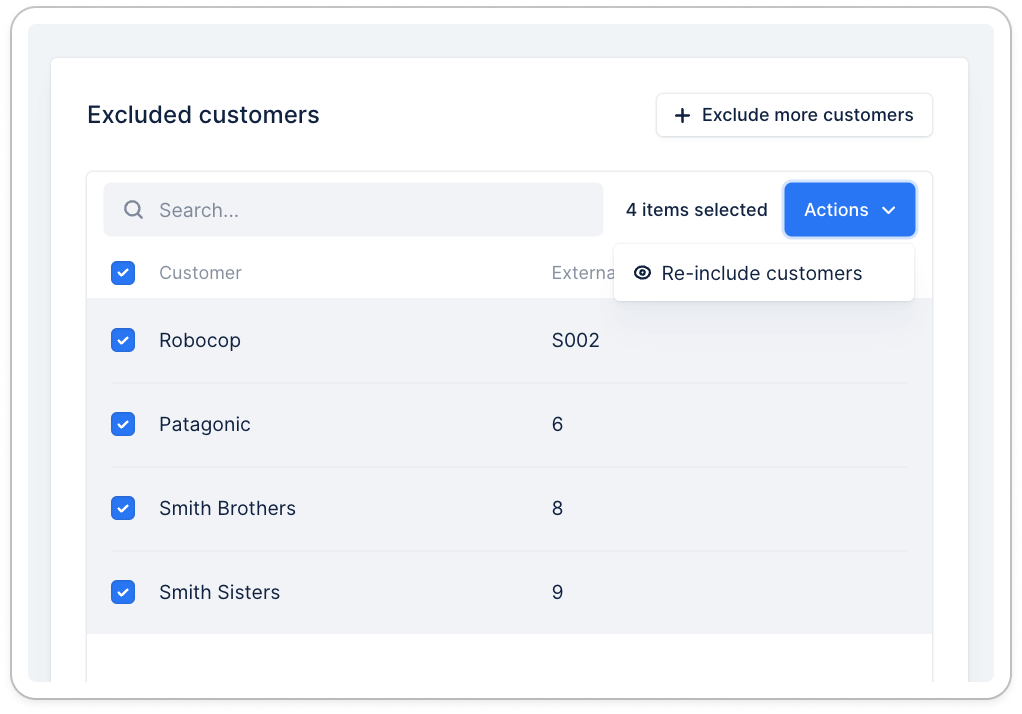Click the chevron arrow on the Actions button
The image size is (1022, 714).
pyautogui.click(x=888, y=211)
